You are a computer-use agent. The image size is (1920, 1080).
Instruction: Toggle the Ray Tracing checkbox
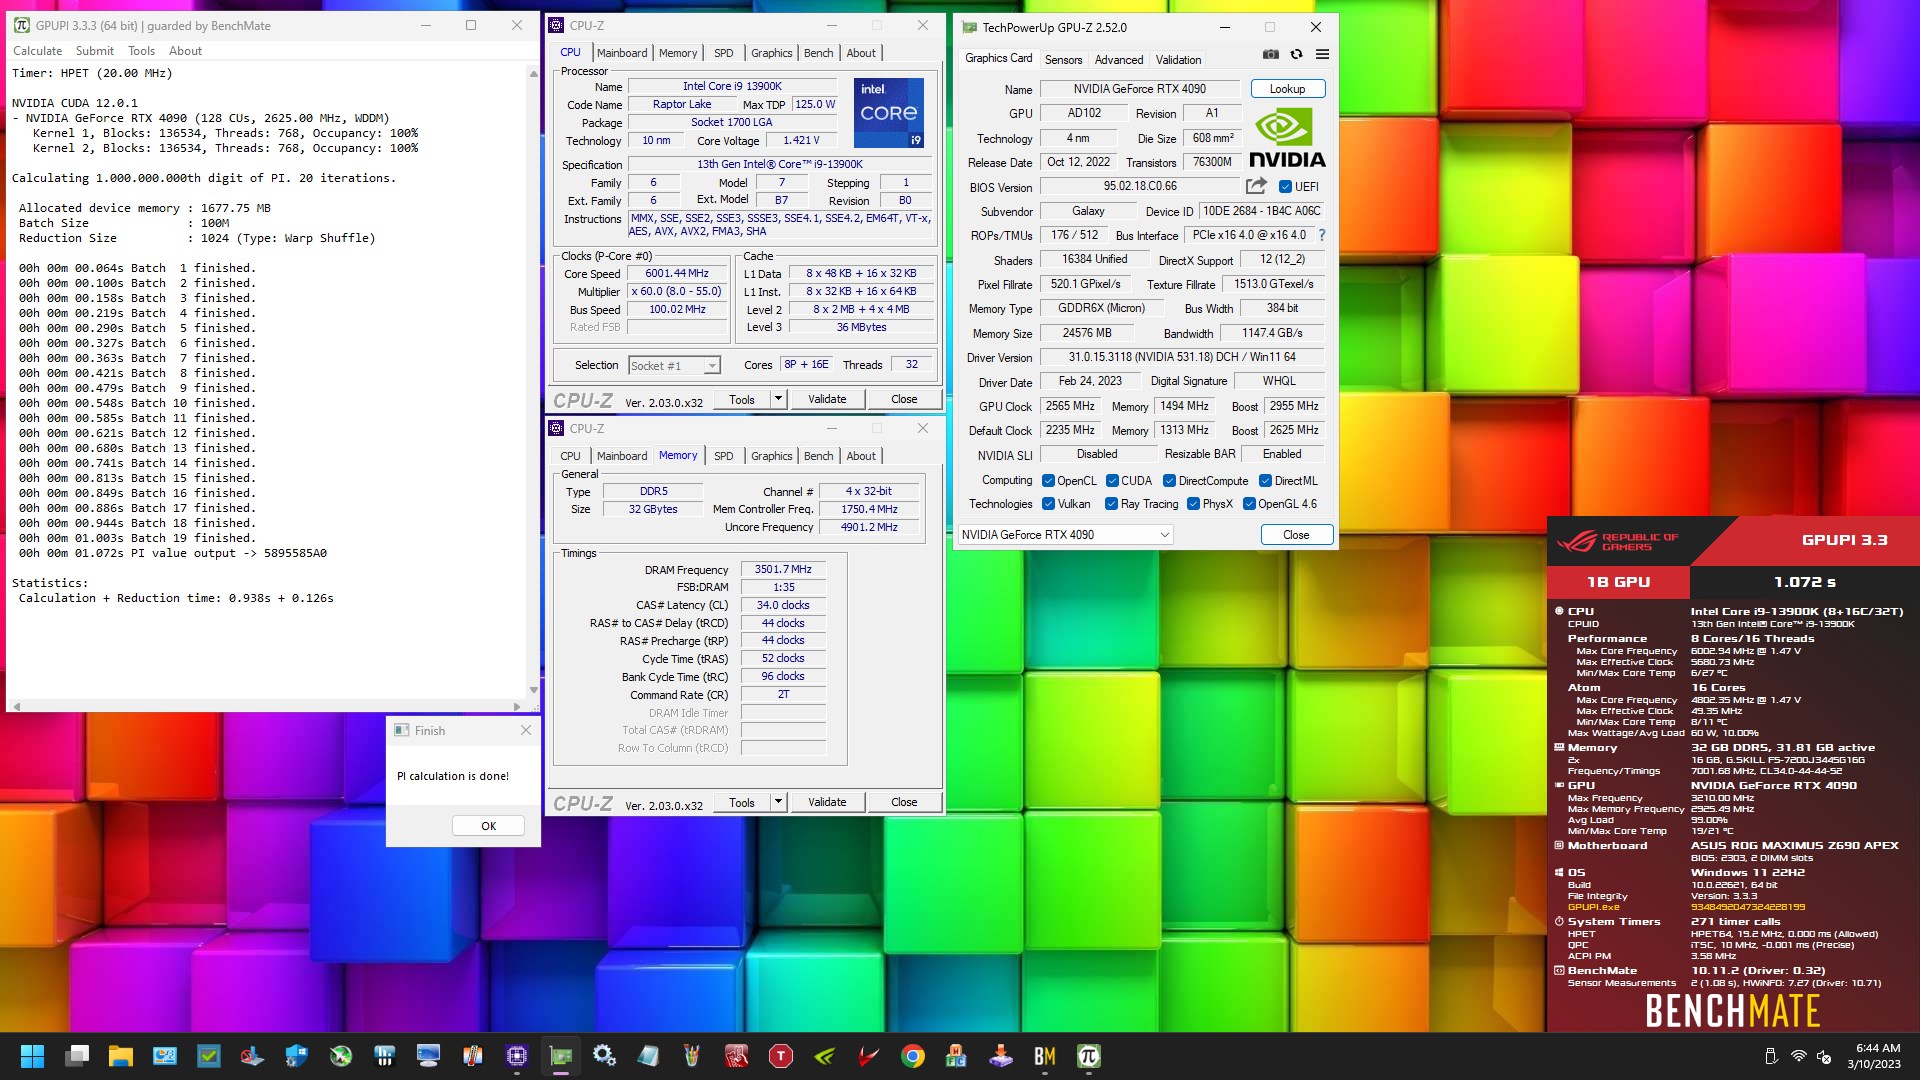click(1111, 504)
